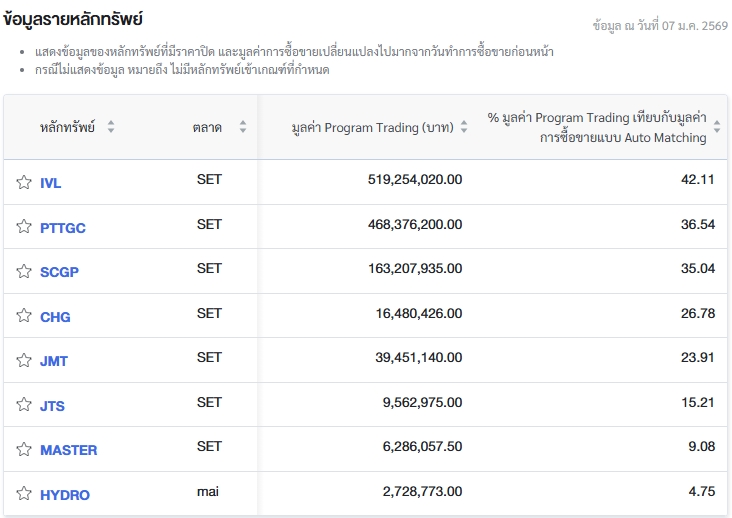
Task: View the JMT stock link
Action: coord(54,361)
